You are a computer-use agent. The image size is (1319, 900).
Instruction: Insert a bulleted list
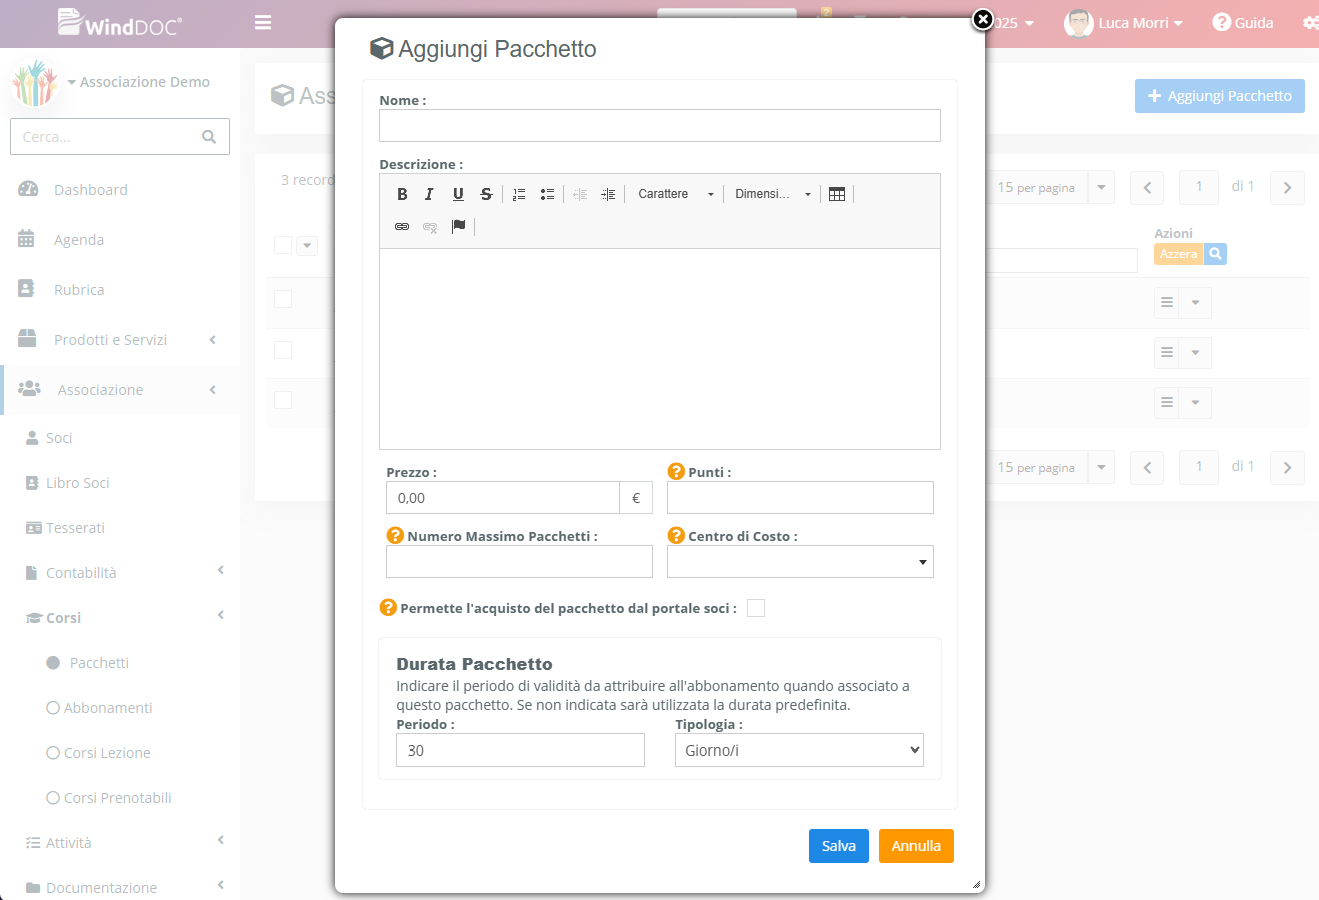[x=547, y=194]
